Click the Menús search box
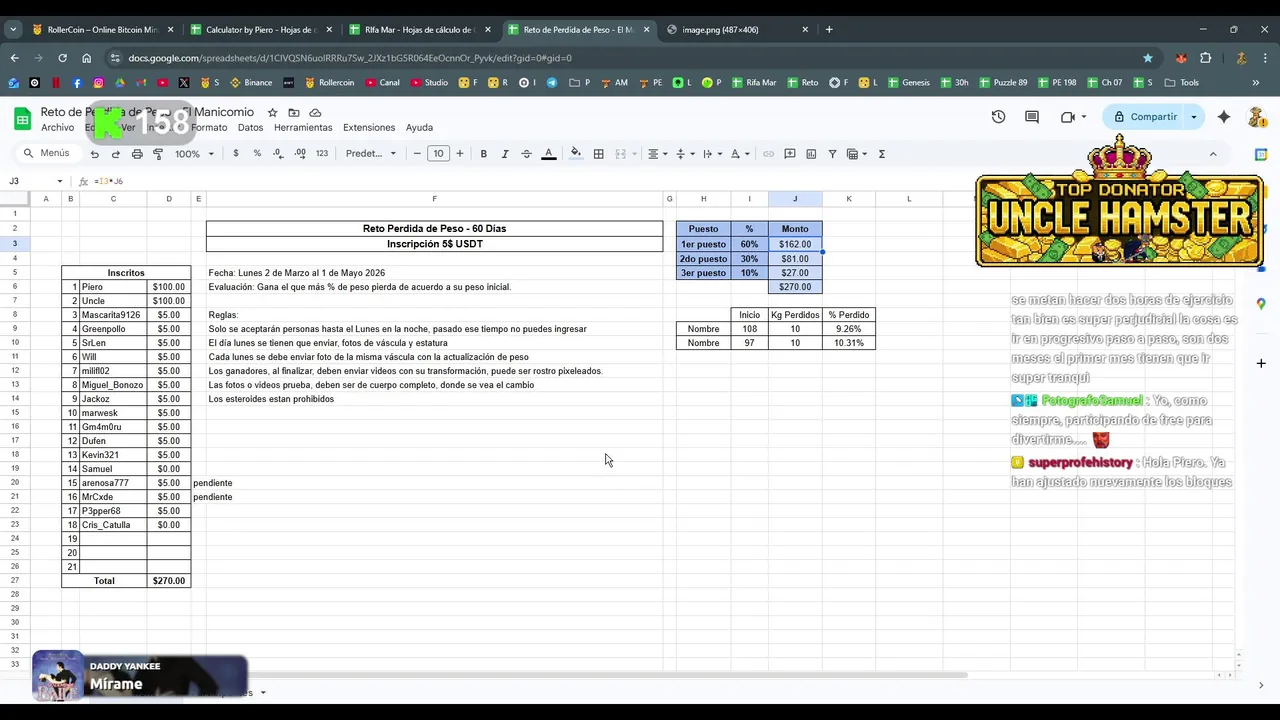Viewport: 1280px width, 720px height. [x=46, y=153]
